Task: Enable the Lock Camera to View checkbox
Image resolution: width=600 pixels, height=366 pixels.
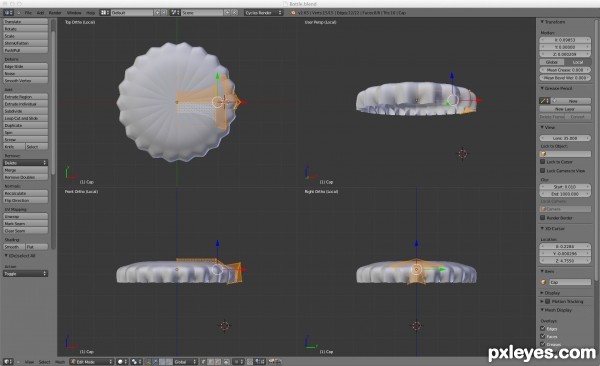Action: pos(543,170)
